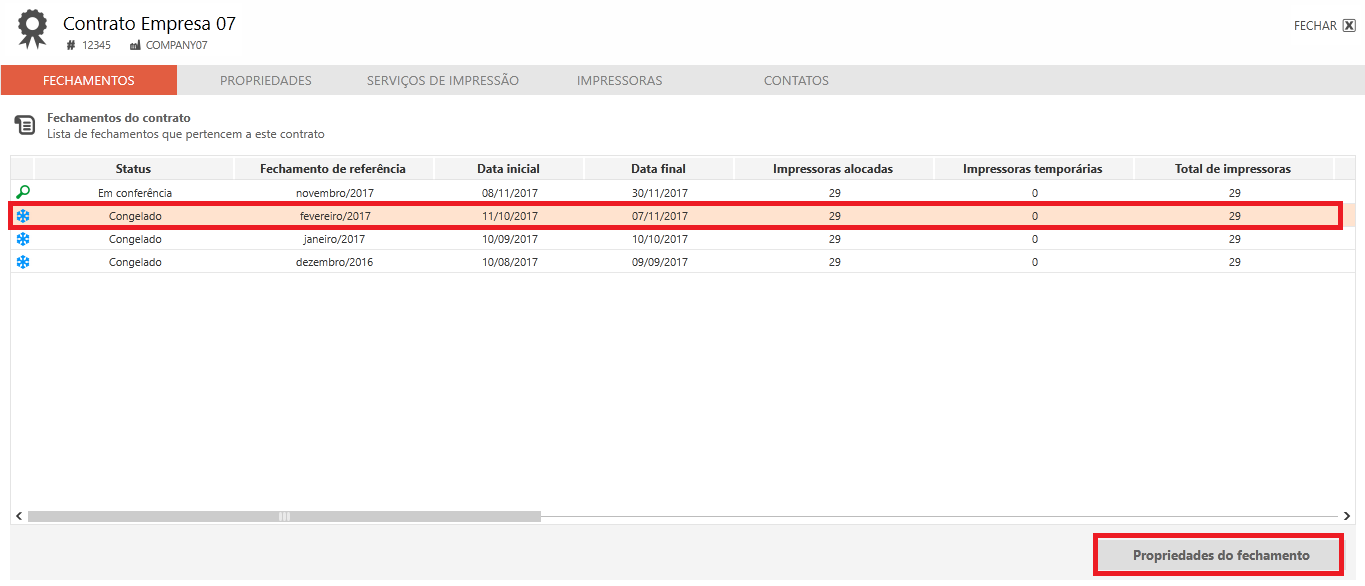The image size is (1365, 586).
Task: Sort by Data inicial column header
Action: click(508, 169)
